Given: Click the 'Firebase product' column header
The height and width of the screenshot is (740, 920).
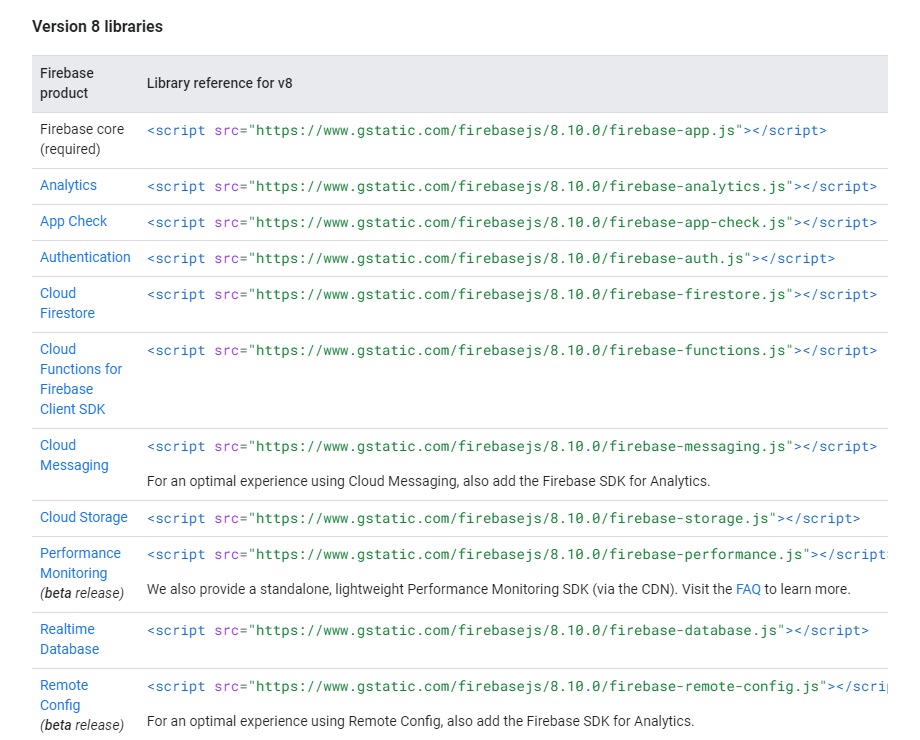Looking at the screenshot, I should click(66, 83).
